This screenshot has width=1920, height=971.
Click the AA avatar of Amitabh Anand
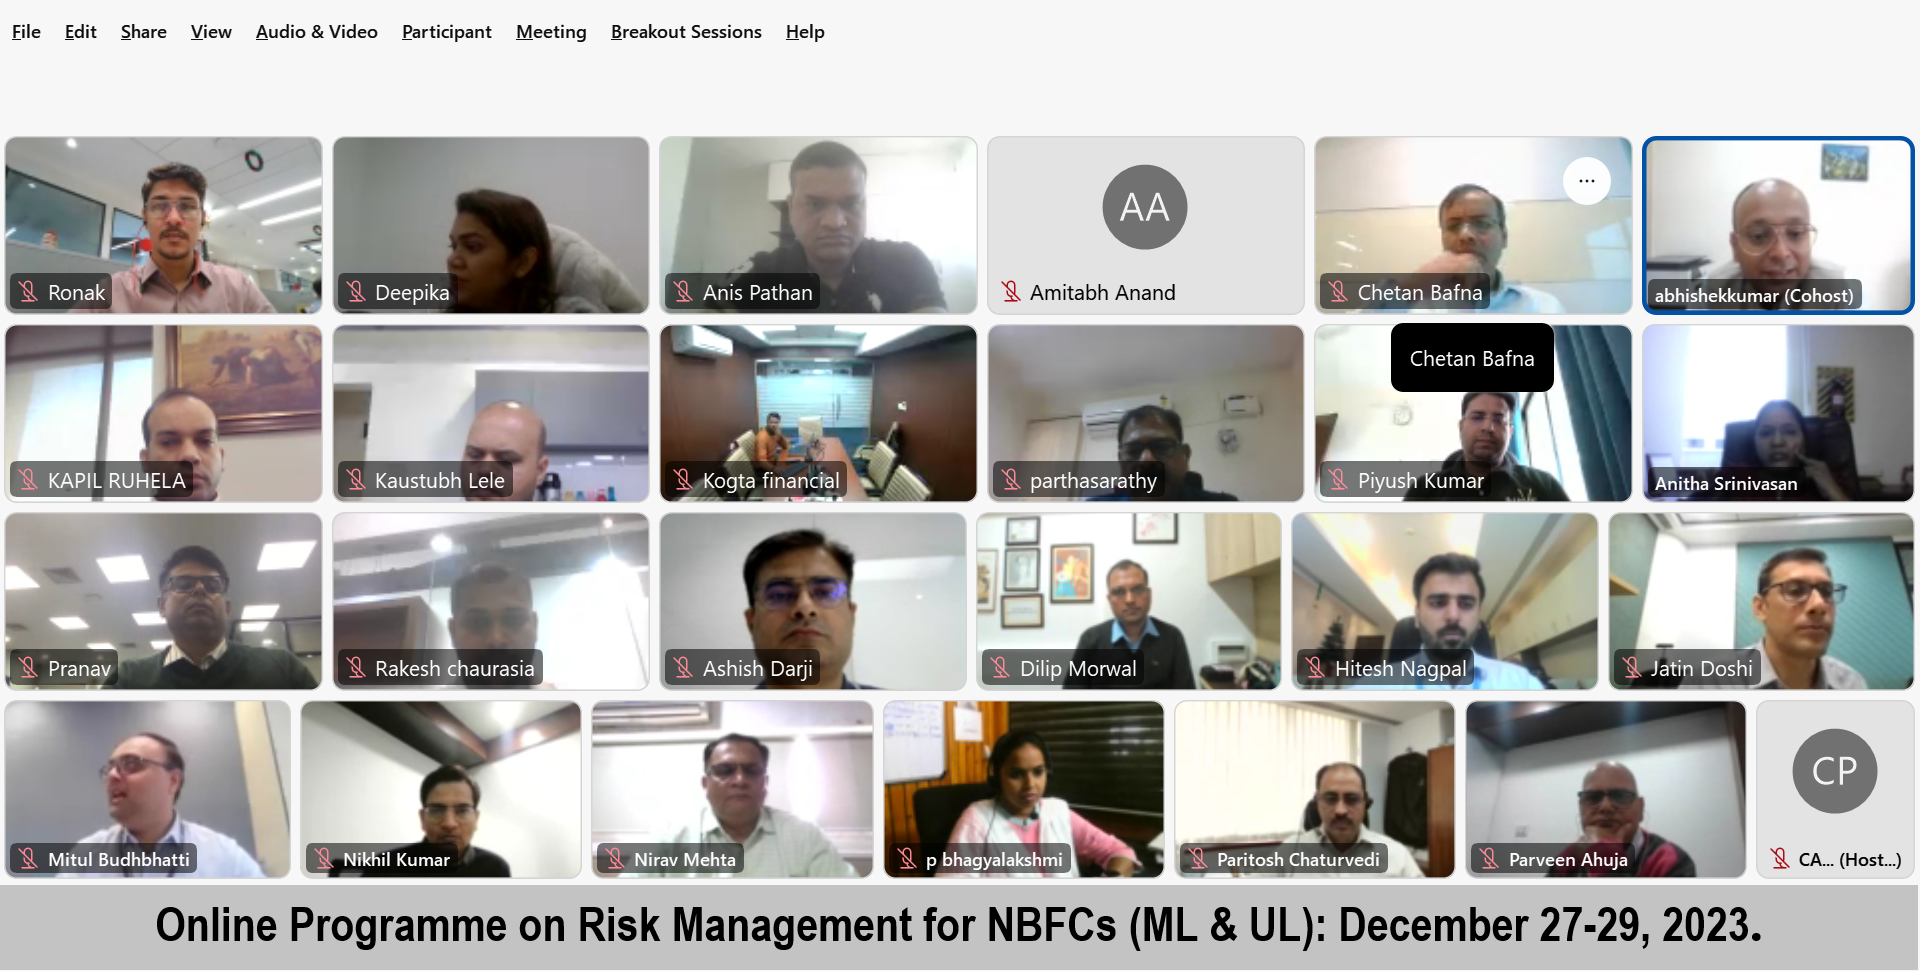1144,207
